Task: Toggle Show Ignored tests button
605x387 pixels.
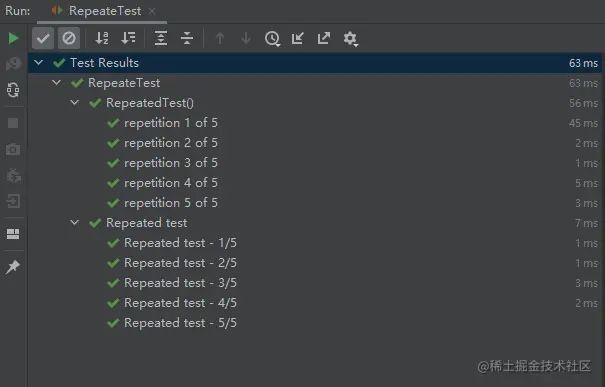Action: pos(69,38)
